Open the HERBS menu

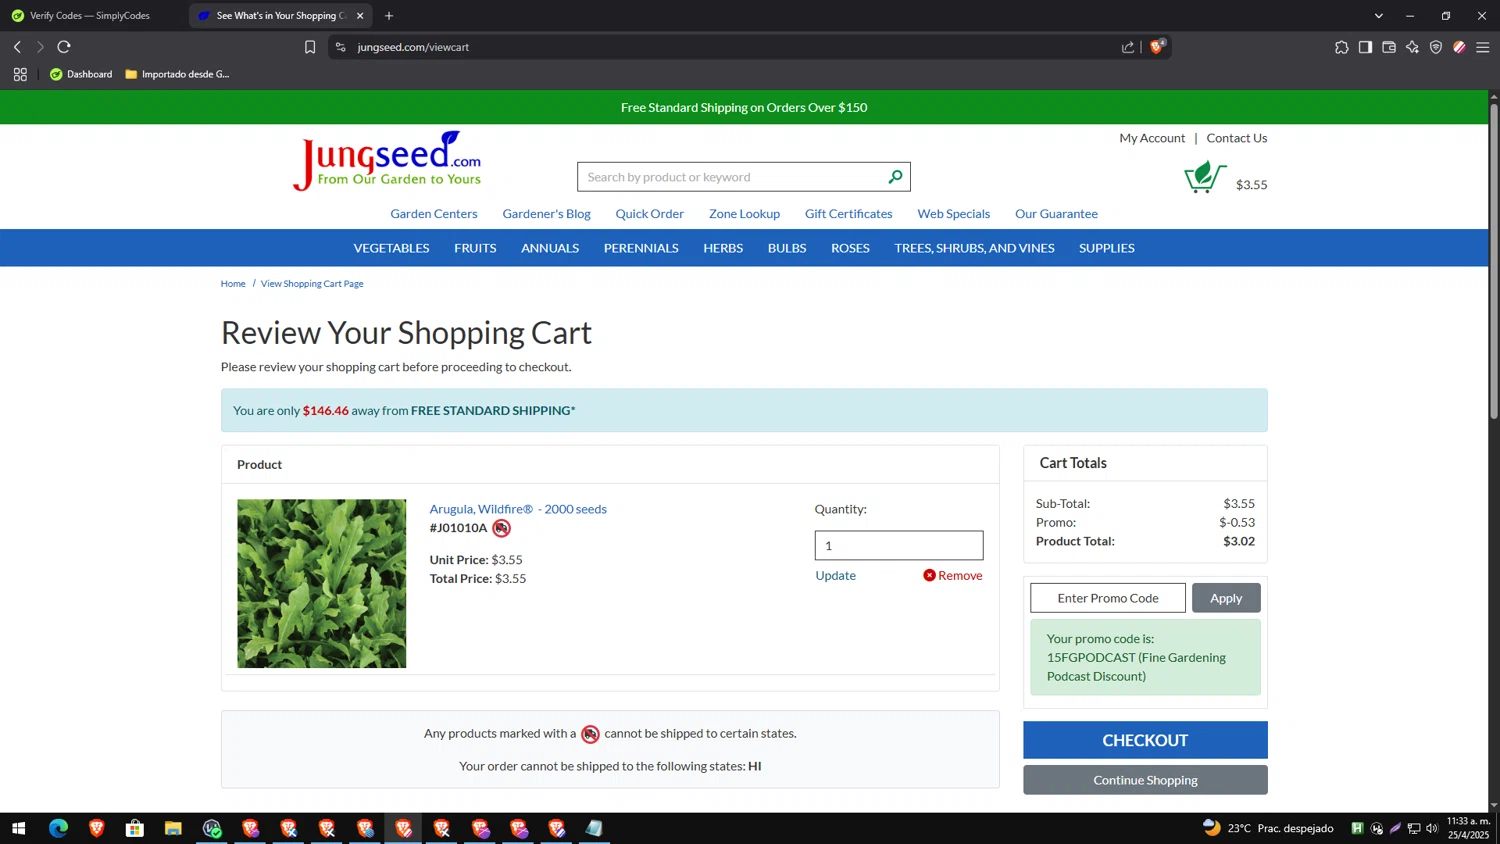pos(723,248)
